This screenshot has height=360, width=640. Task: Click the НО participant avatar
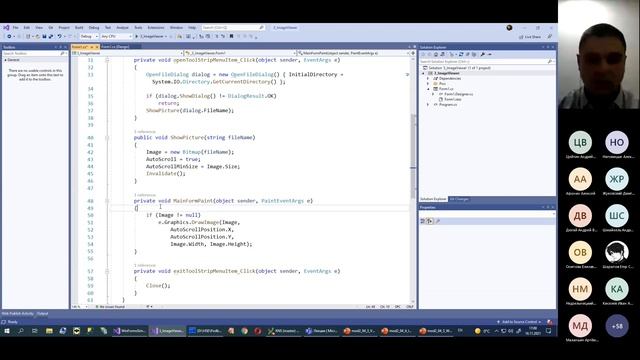click(x=617, y=142)
